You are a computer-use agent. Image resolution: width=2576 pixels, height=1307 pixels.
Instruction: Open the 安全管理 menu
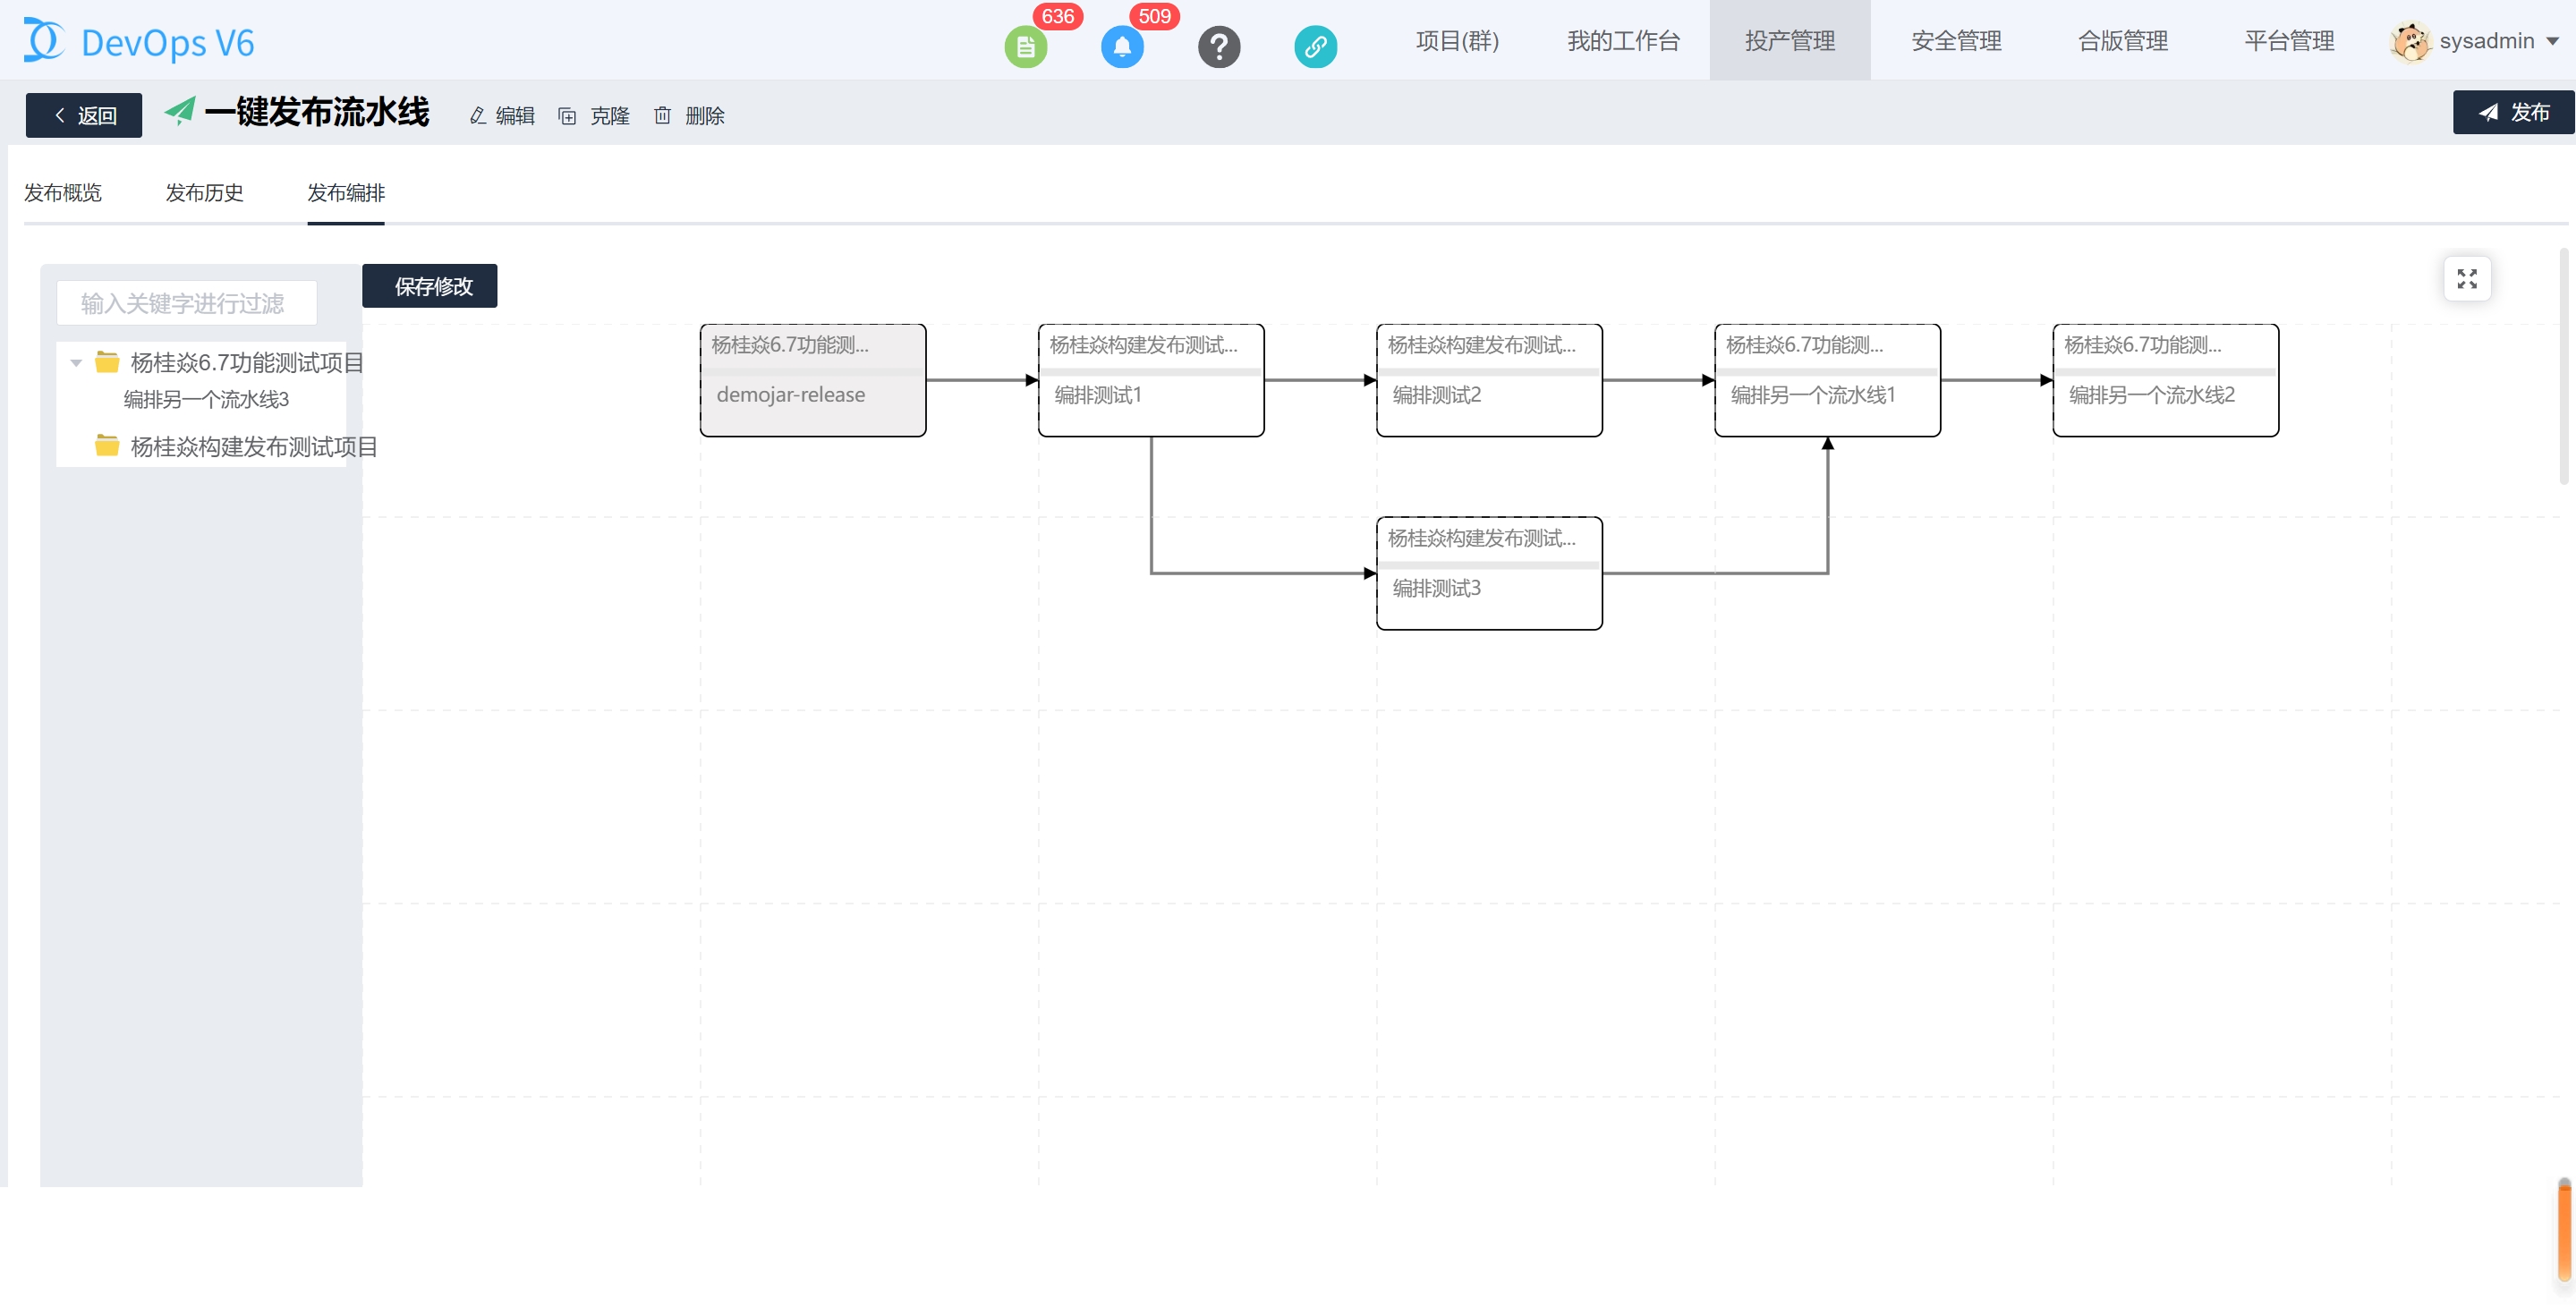click(x=1955, y=41)
